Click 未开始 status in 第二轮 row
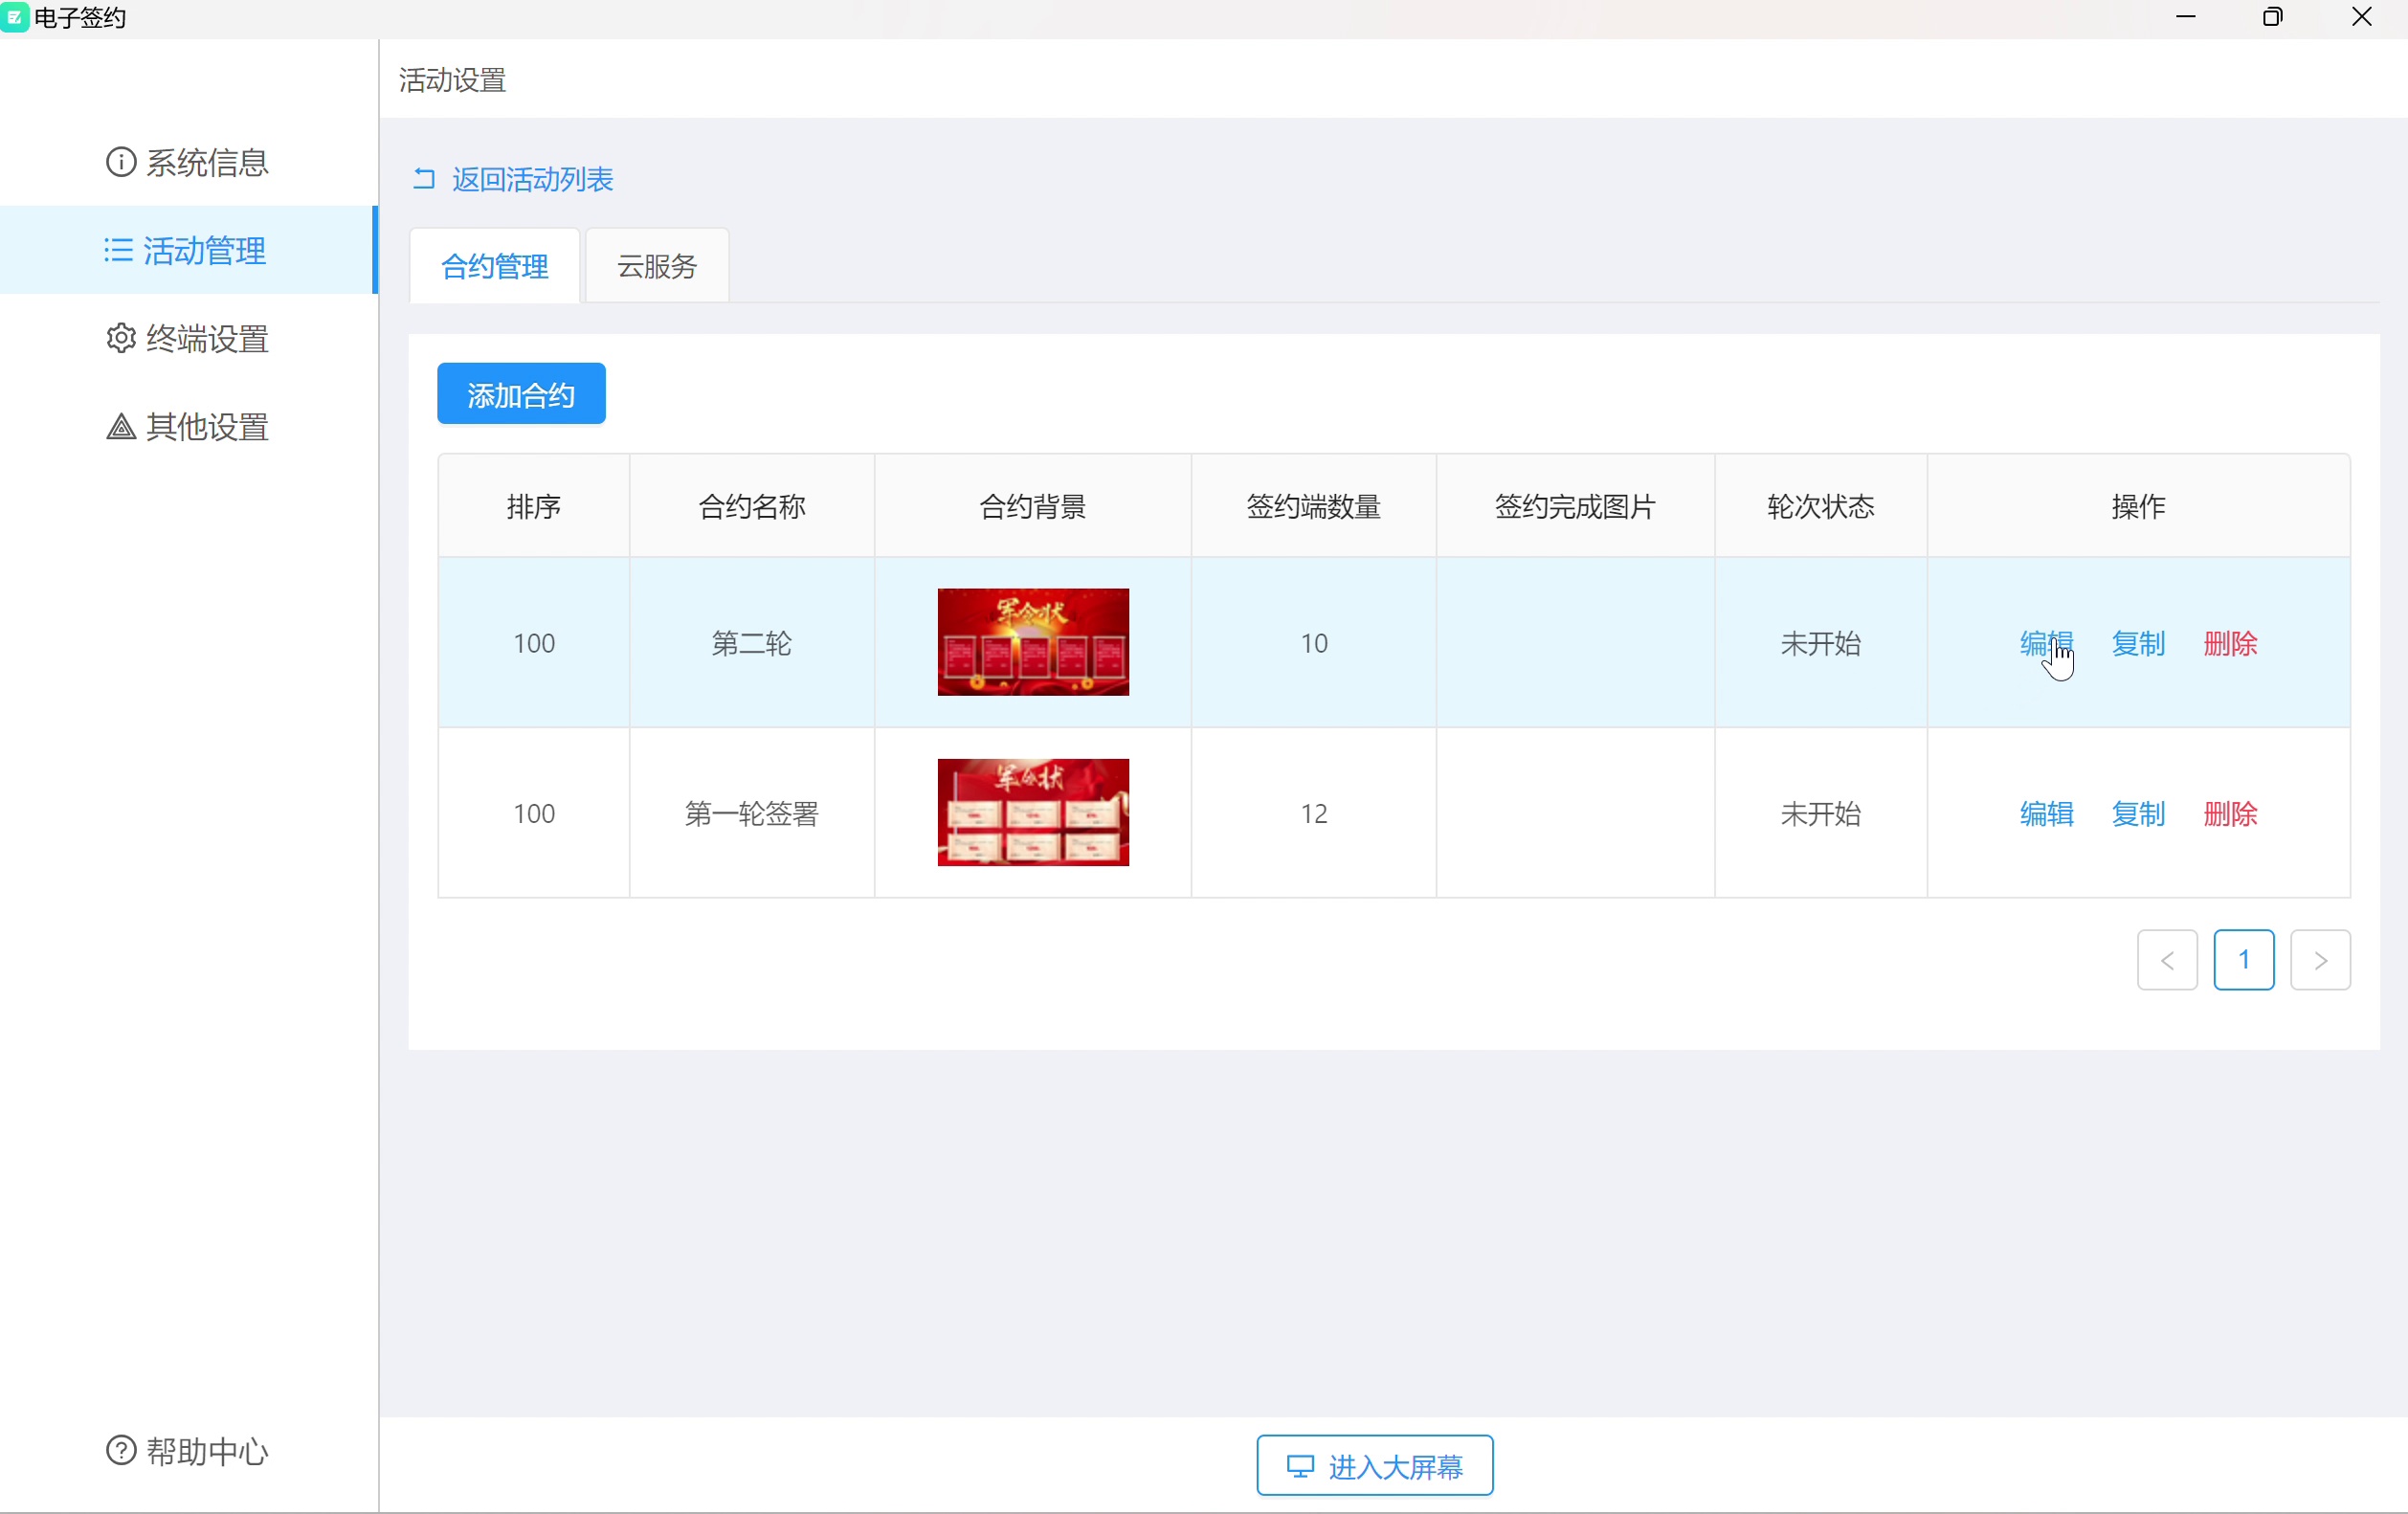The image size is (2408, 1514). tap(1821, 643)
